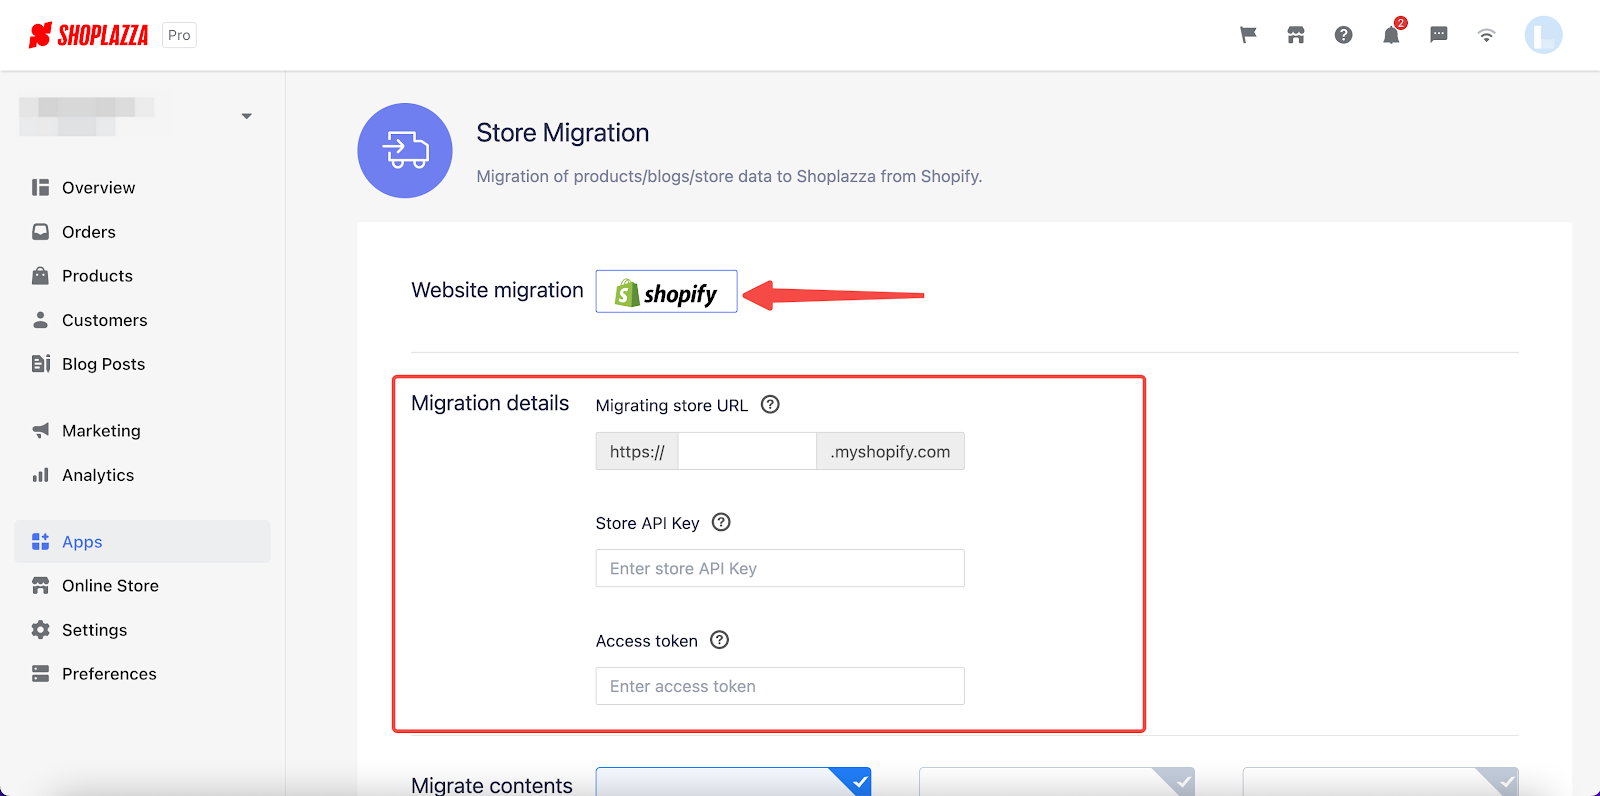Select Apps in sidebar
The image size is (1600, 796).
coord(142,541)
